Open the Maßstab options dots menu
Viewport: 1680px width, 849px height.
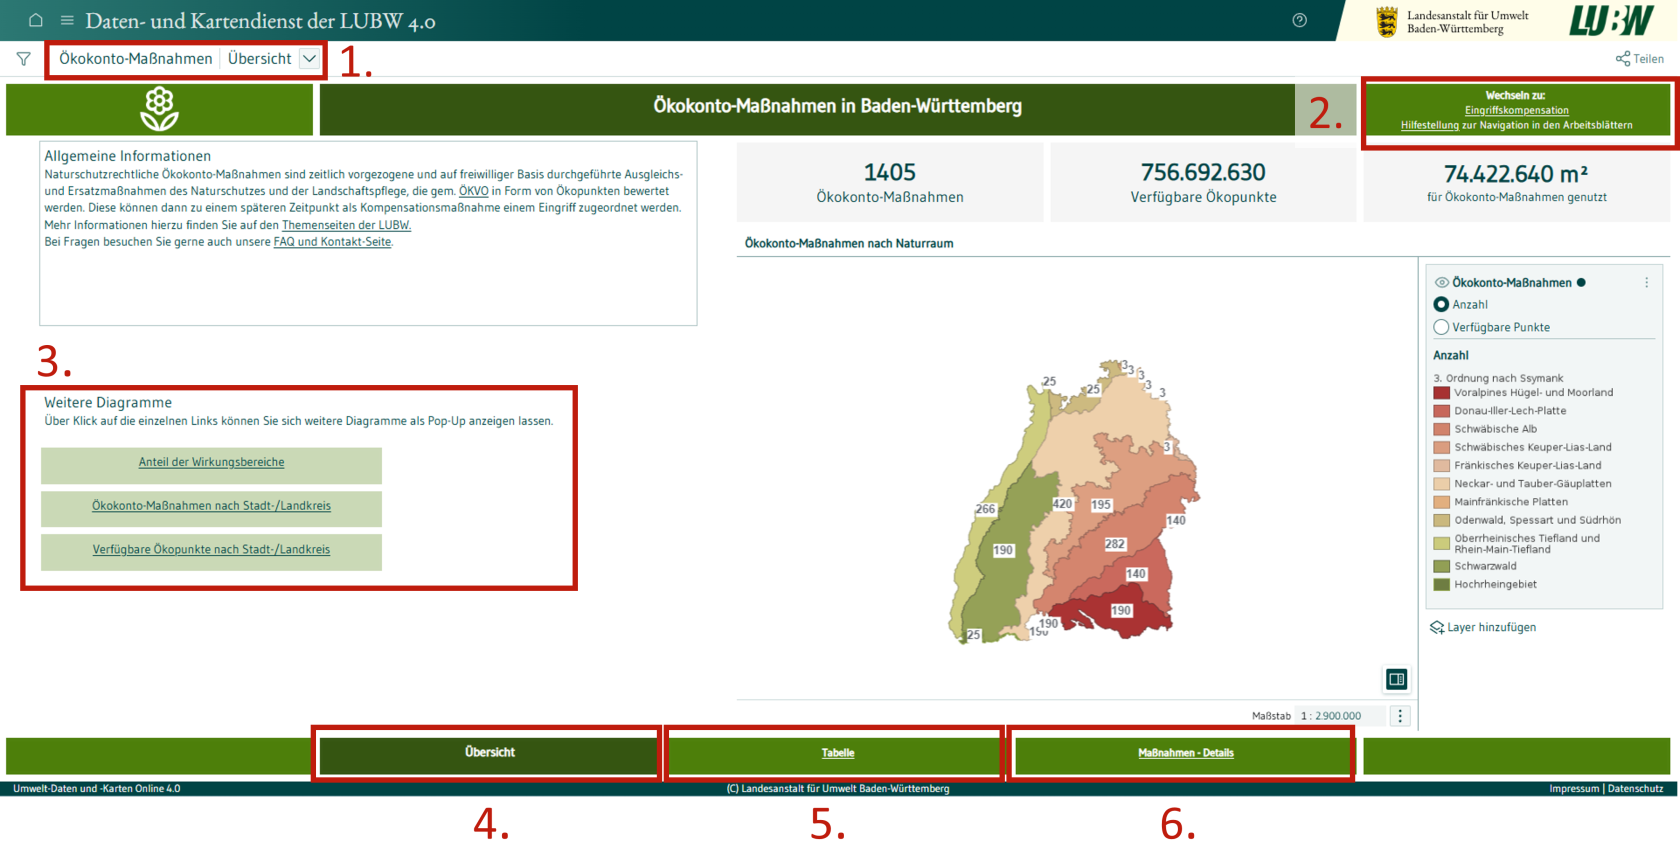(x=1400, y=716)
